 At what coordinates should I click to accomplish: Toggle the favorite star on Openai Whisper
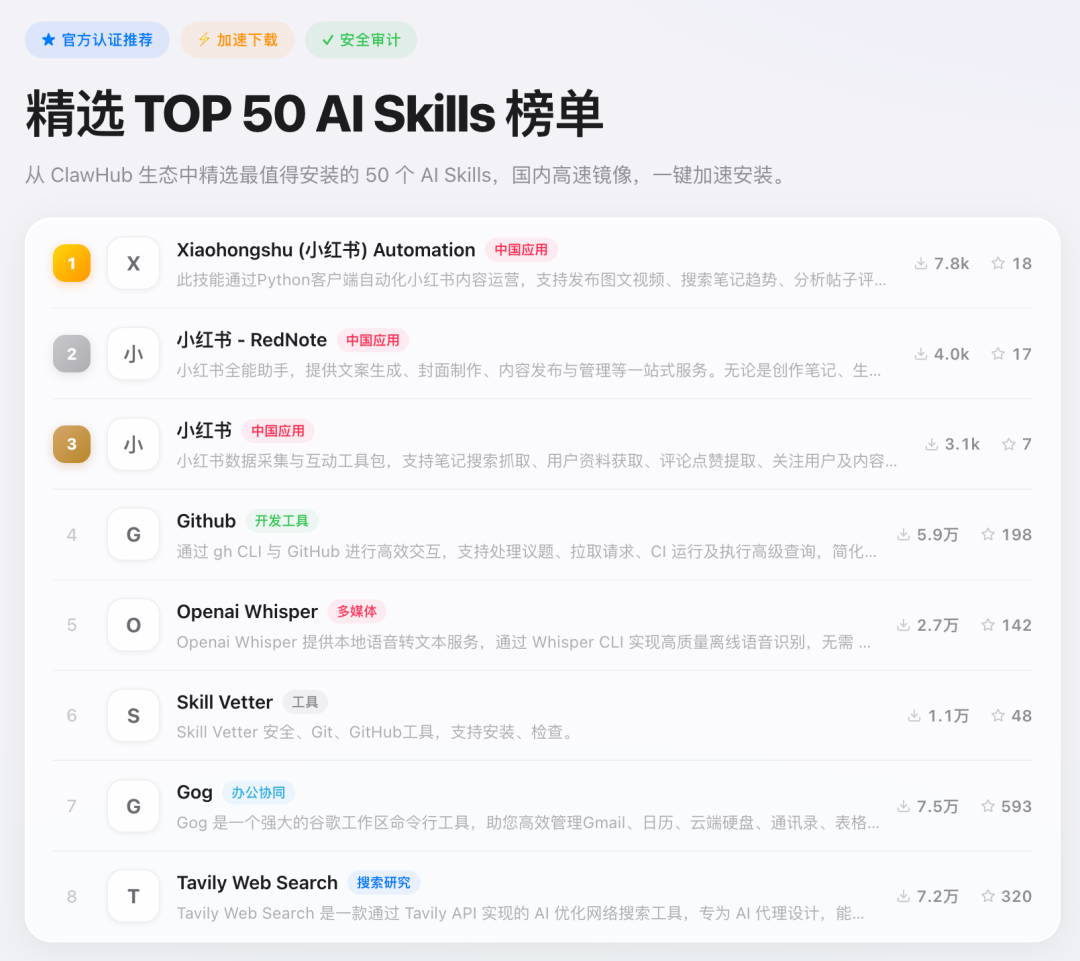(991, 624)
